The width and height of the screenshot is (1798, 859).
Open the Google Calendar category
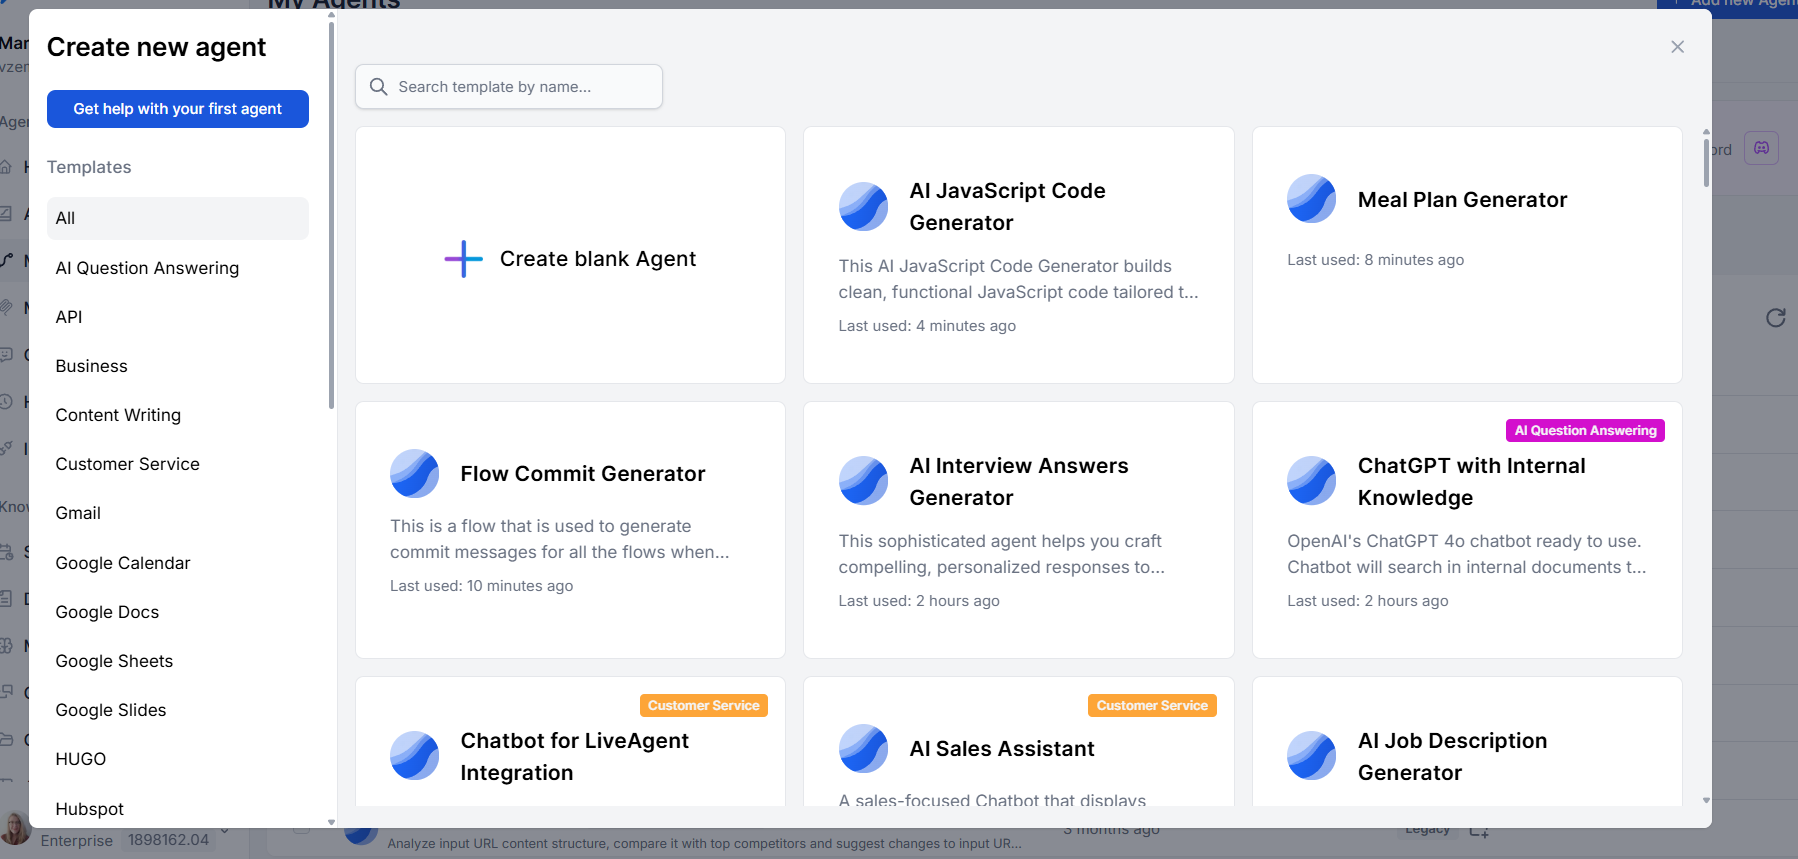pos(178,563)
